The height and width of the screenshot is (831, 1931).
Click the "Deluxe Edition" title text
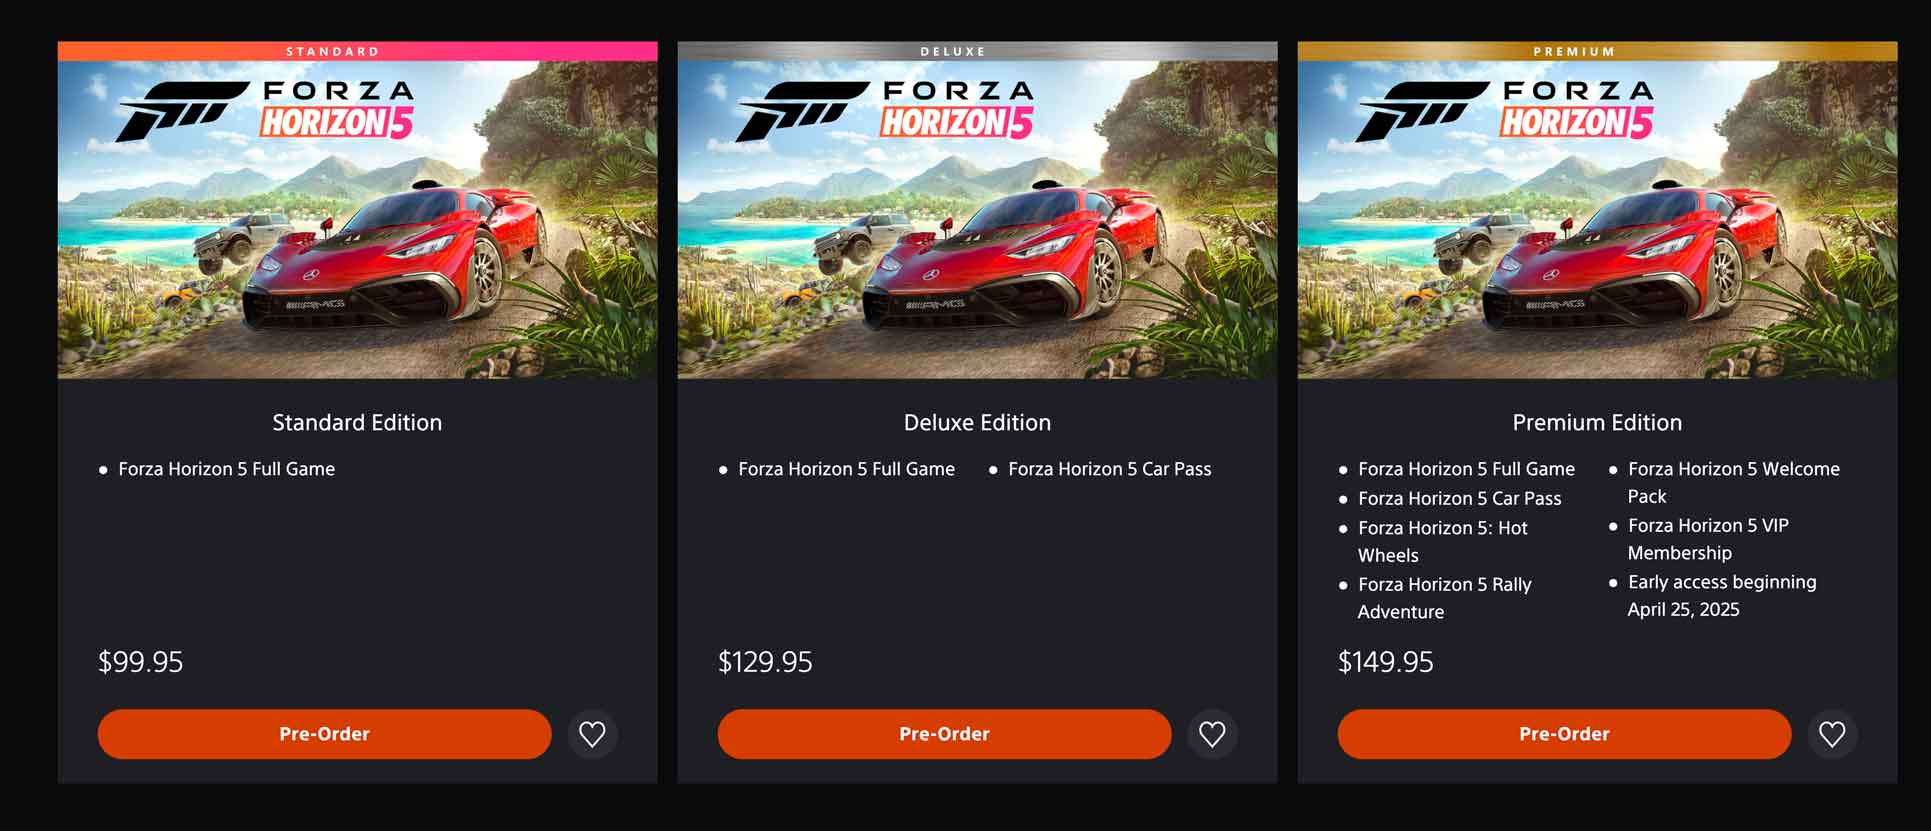pos(977,423)
